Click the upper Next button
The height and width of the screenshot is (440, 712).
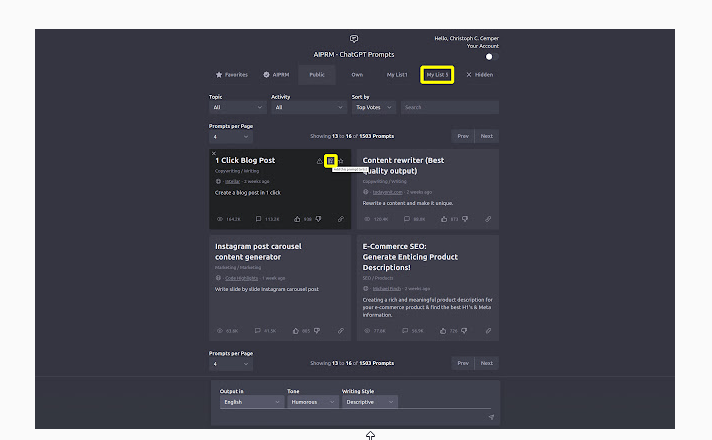487,136
